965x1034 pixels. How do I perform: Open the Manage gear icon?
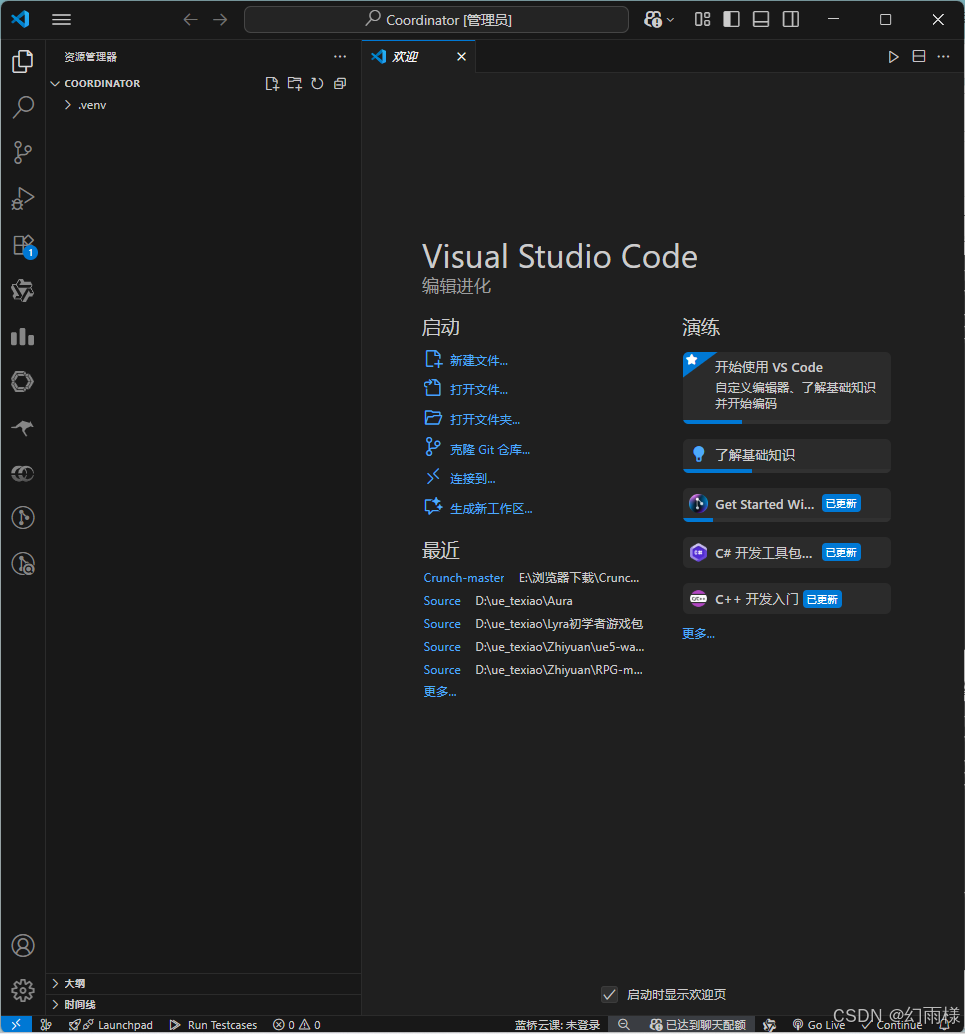22,990
